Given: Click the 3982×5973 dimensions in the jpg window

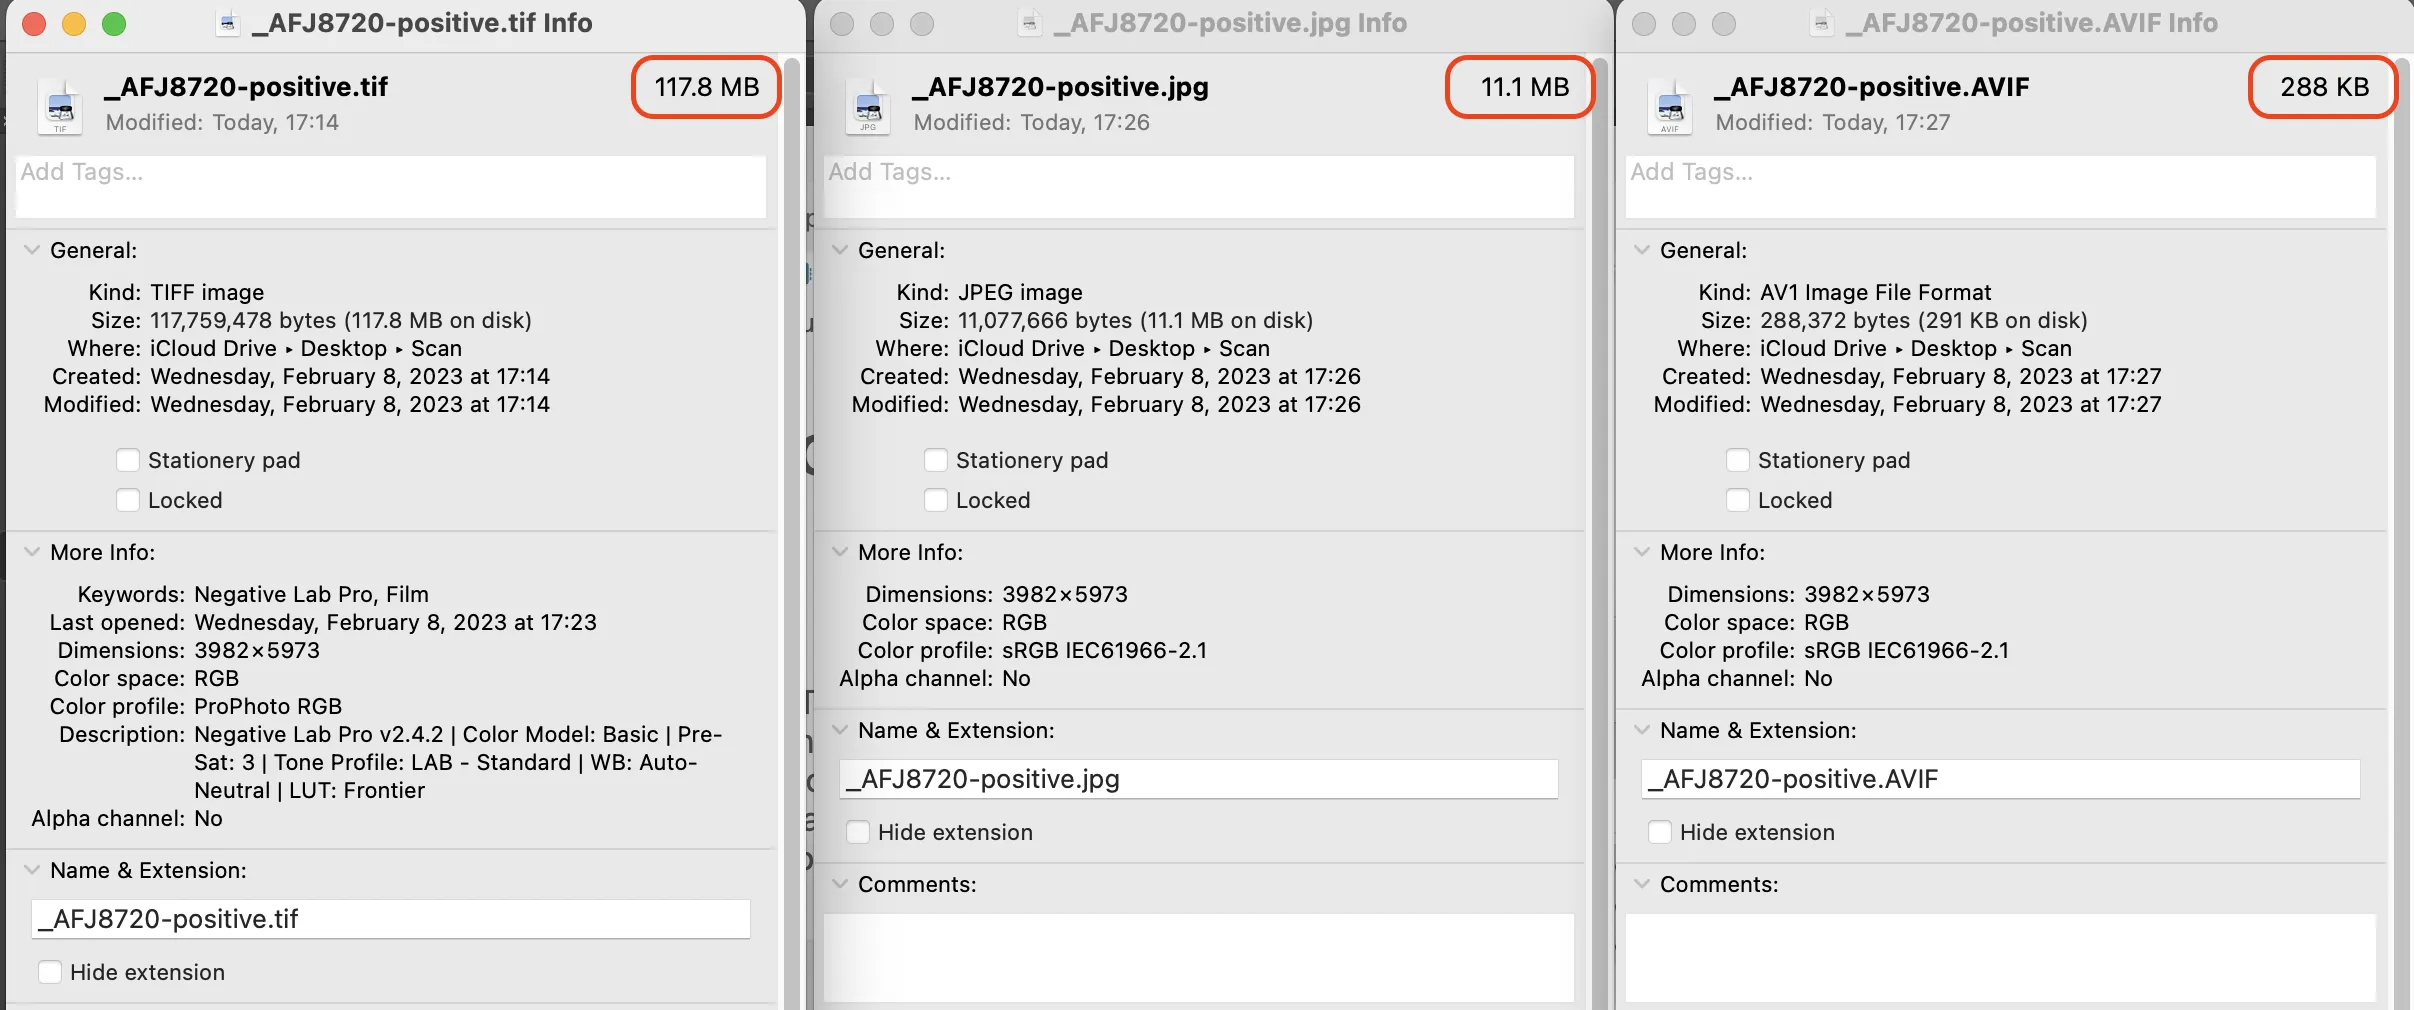Looking at the screenshot, I should 1065,594.
